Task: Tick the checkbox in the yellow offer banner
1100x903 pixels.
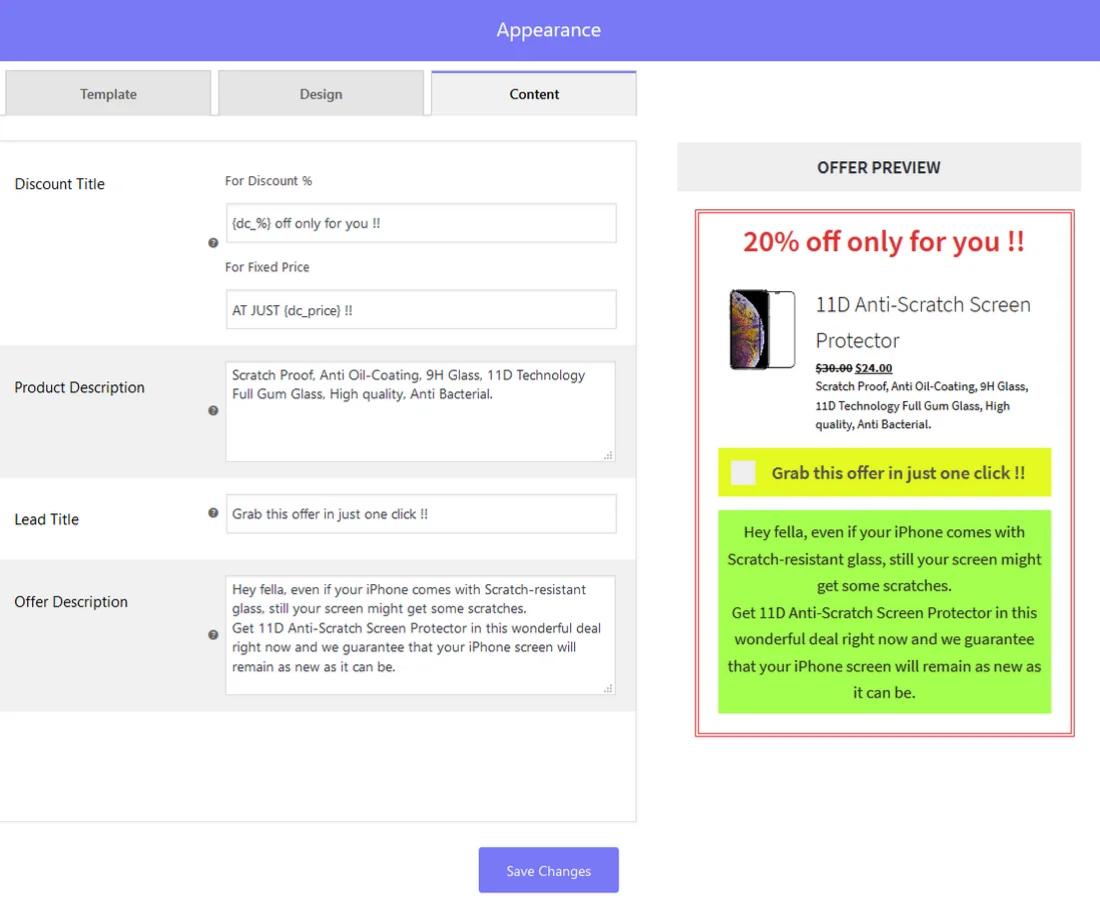Action: (x=741, y=472)
